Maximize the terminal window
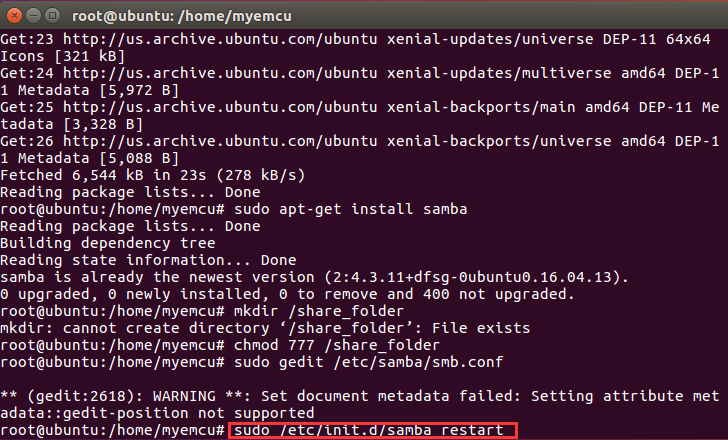The width and height of the screenshot is (728, 440). 52,16
